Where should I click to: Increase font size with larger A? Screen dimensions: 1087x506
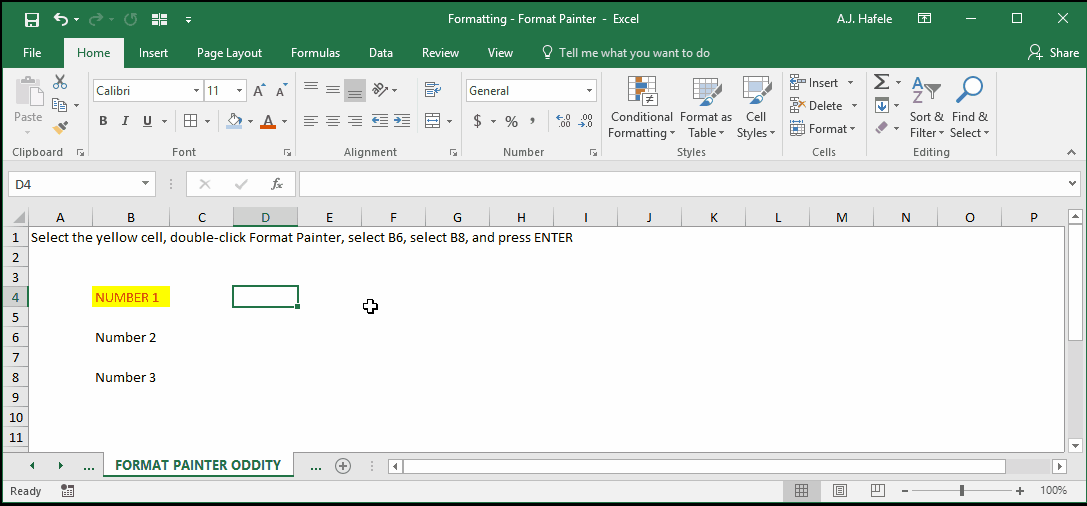point(259,91)
